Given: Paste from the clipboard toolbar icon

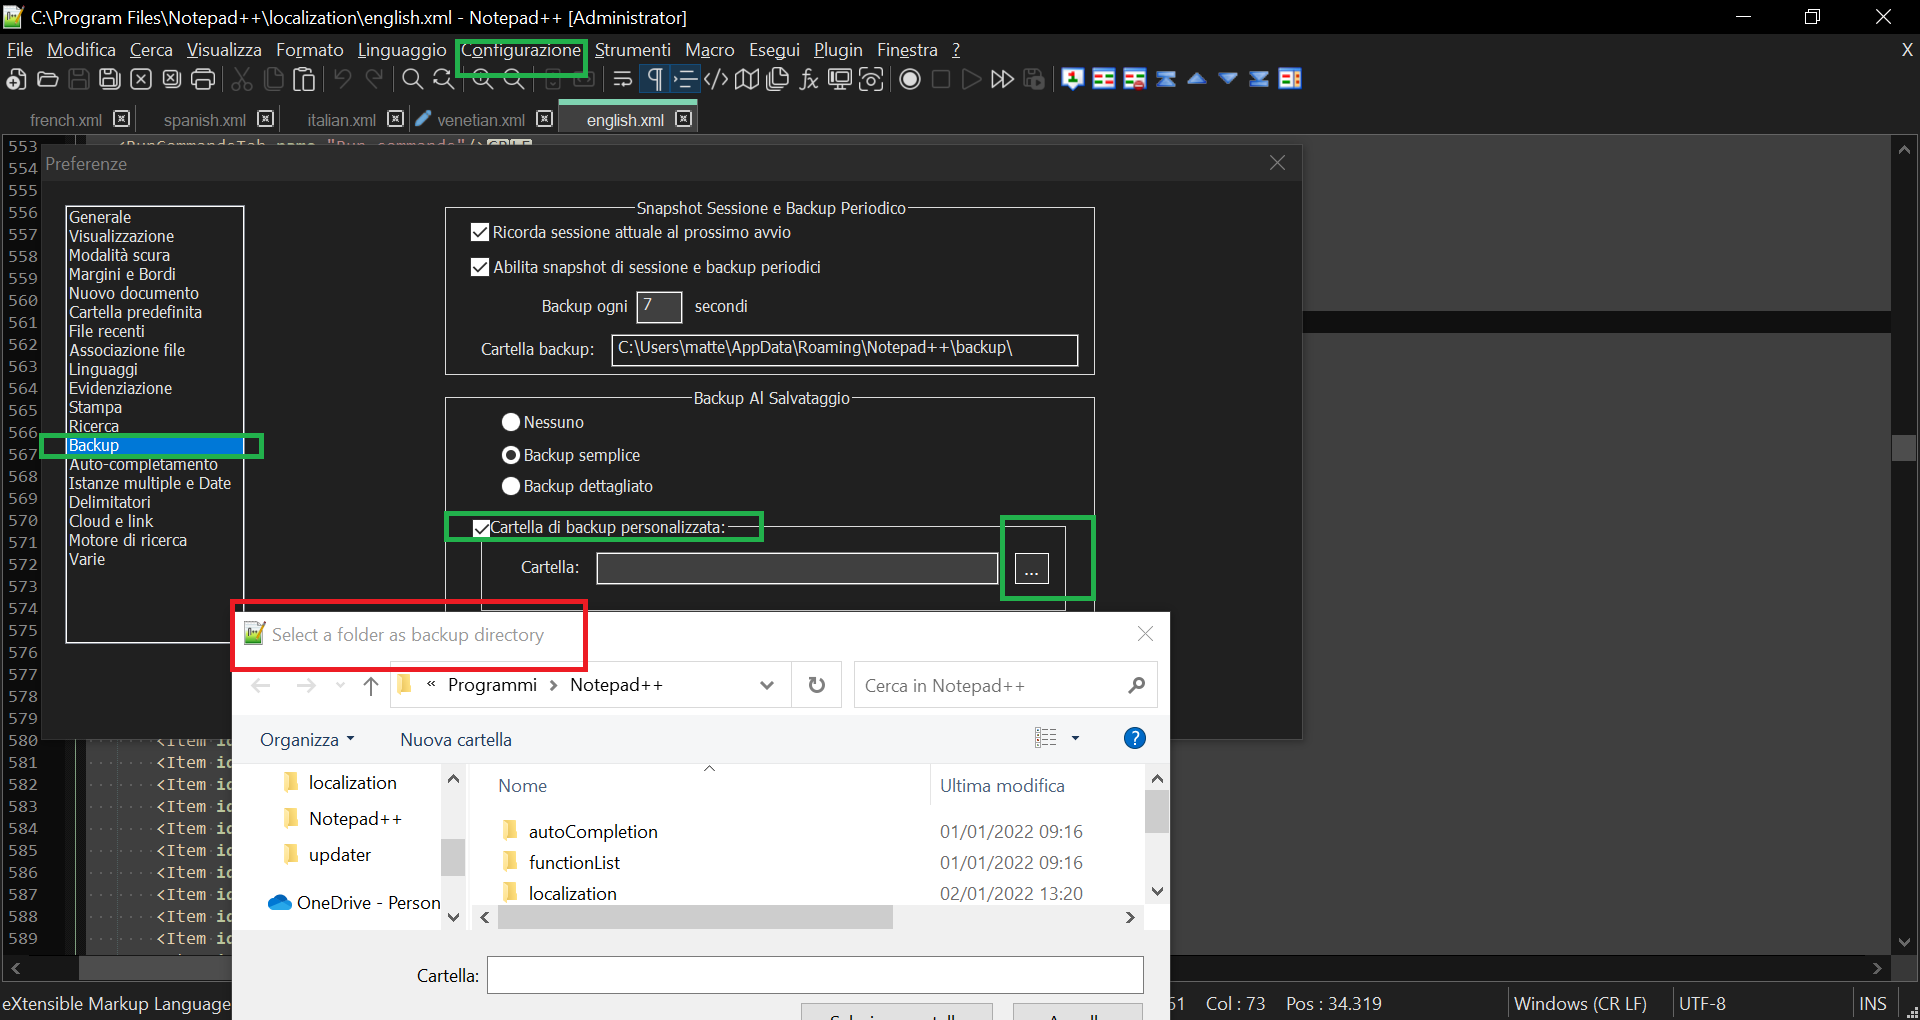Looking at the screenshot, I should [x=304, y=79].
